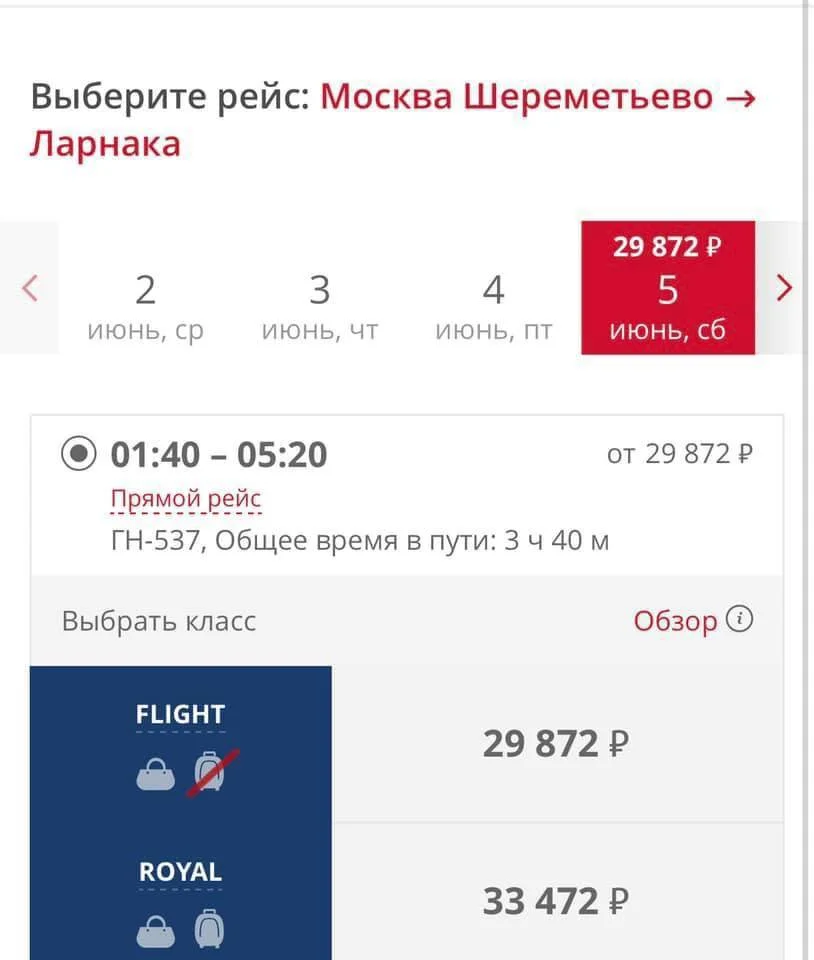Choose the ROYAL fare class
The image size is (814, 960).
(x=181, y=872)
